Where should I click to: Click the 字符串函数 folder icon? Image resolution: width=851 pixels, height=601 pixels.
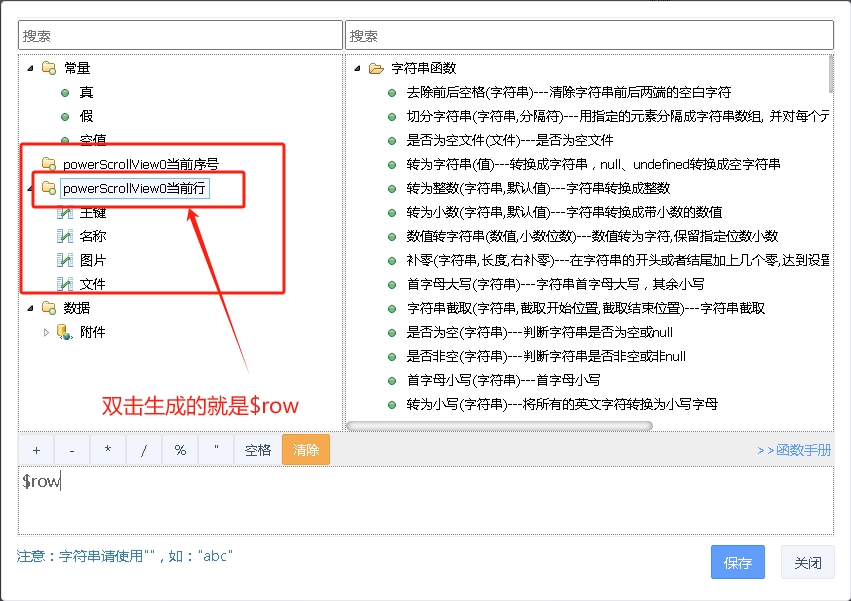click(x=376, y=69)
